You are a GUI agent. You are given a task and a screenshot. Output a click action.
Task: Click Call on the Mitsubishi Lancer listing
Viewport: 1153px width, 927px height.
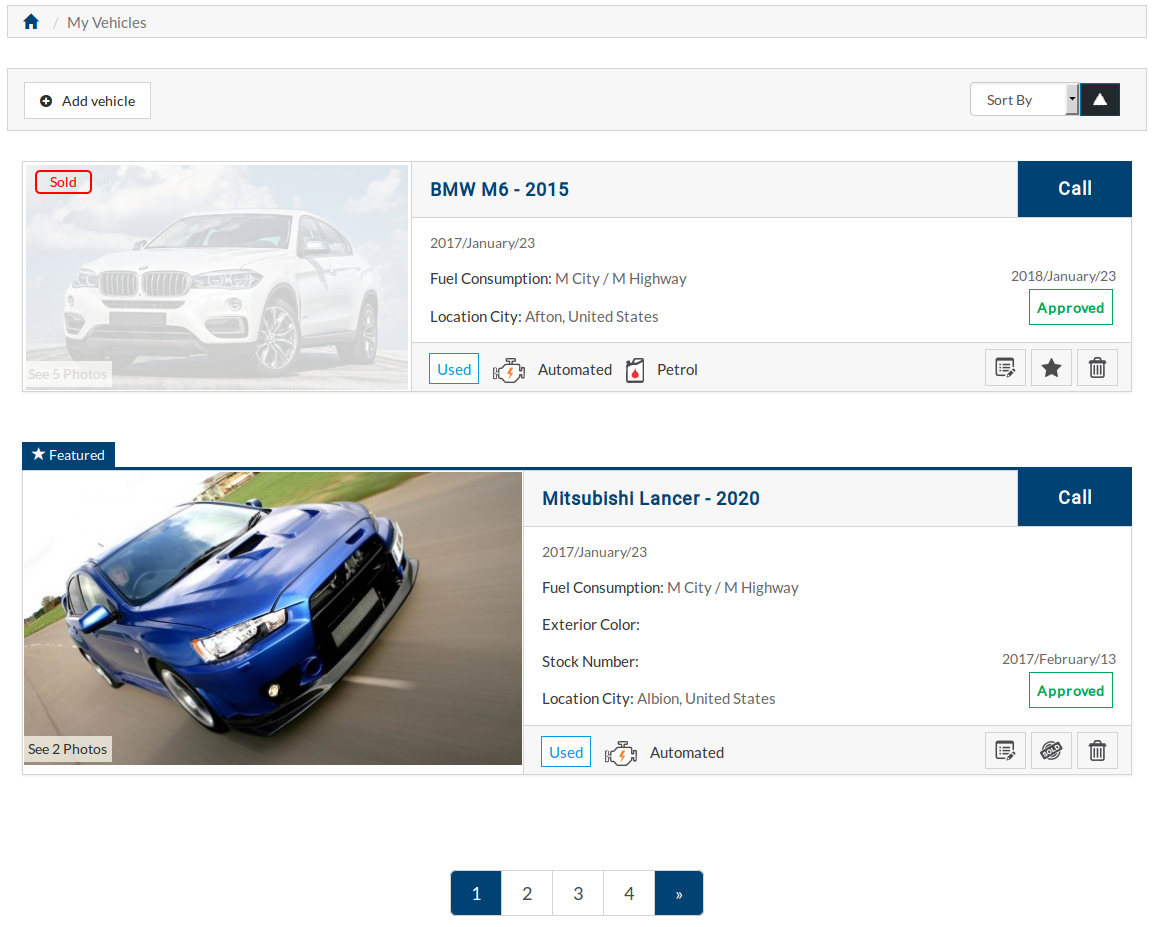[x=1074, y=498]
